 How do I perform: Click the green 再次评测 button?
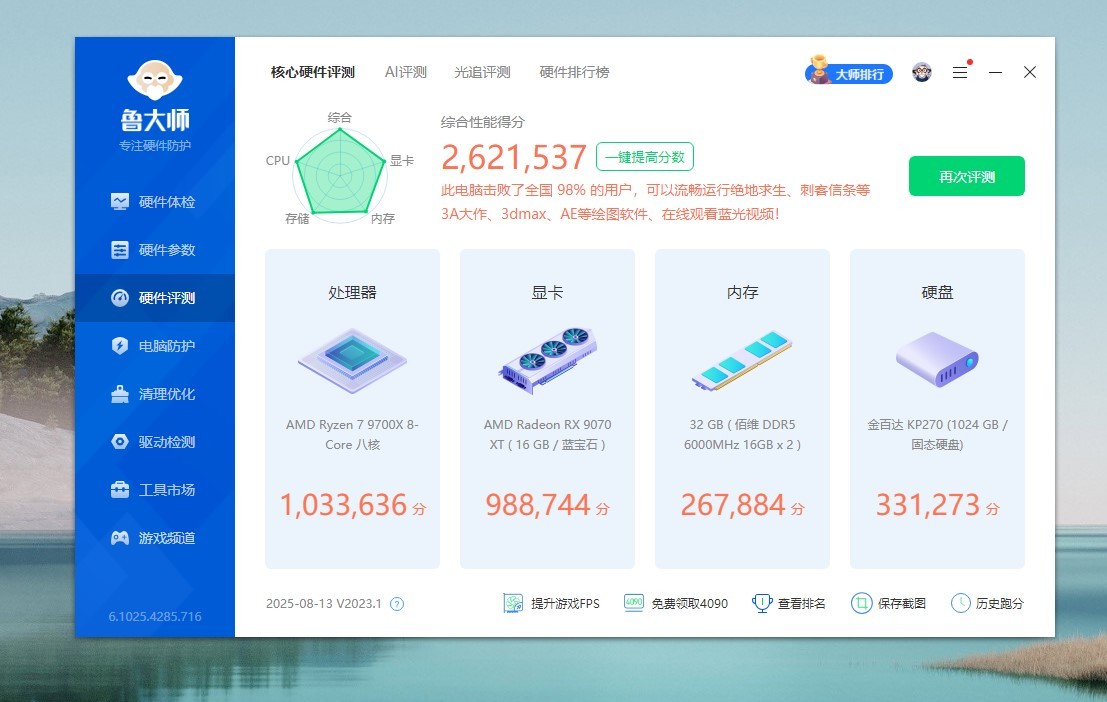tap(967, 177)
